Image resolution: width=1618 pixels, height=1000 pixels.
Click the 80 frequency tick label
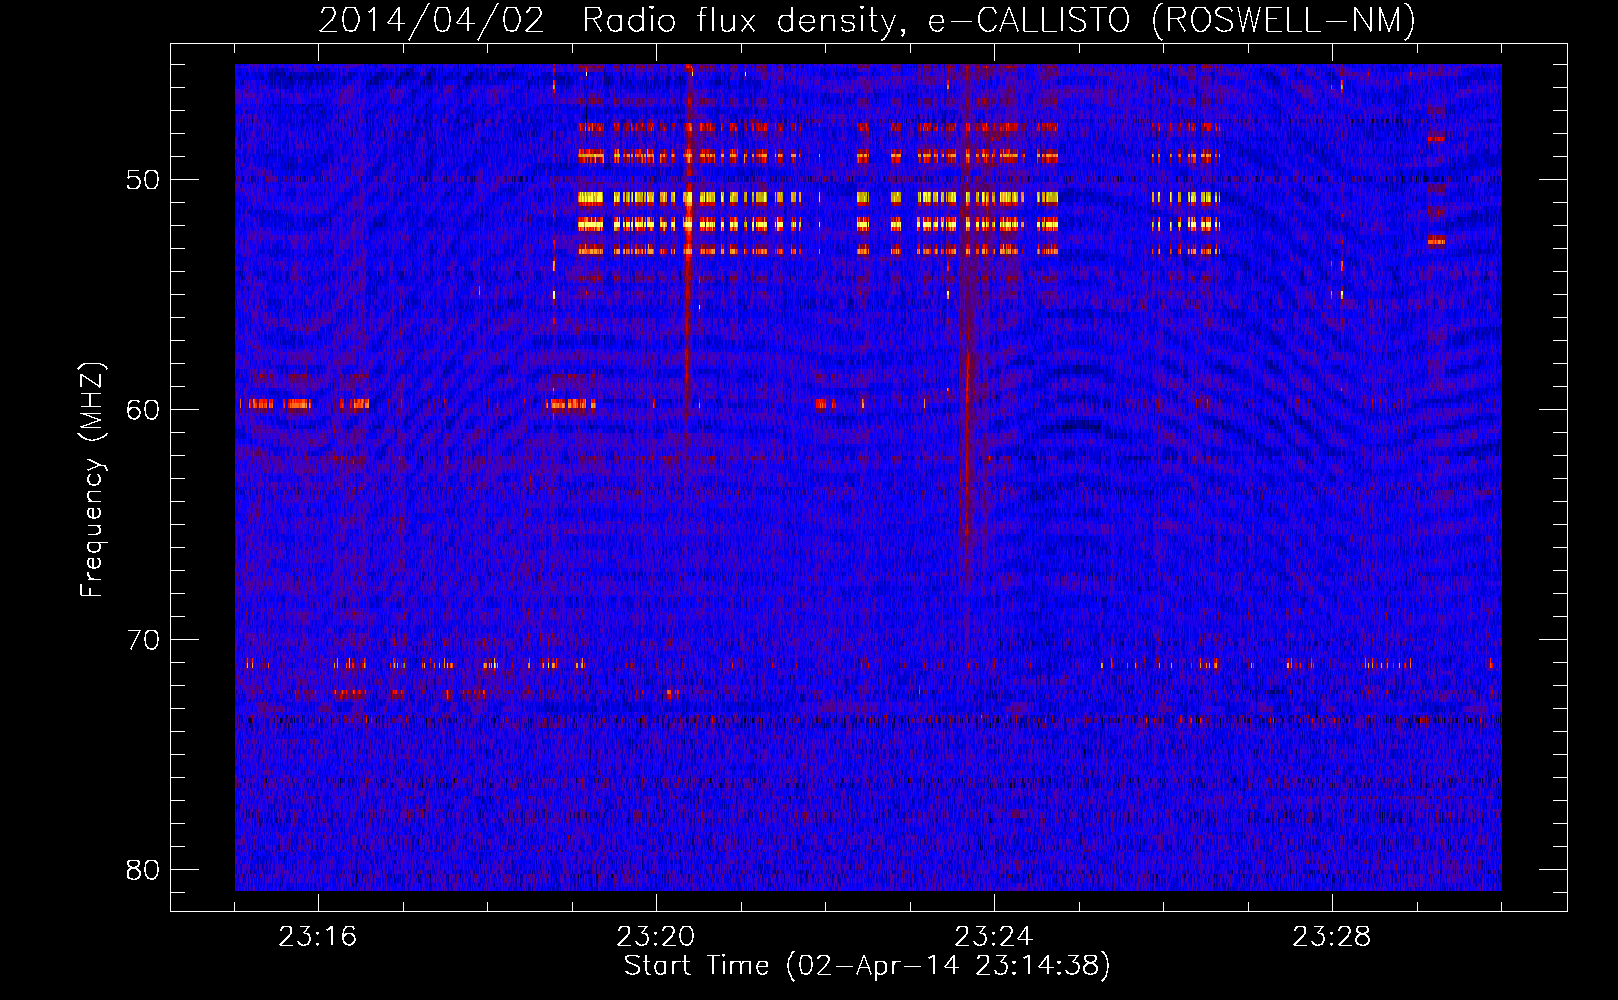(143, 870)
